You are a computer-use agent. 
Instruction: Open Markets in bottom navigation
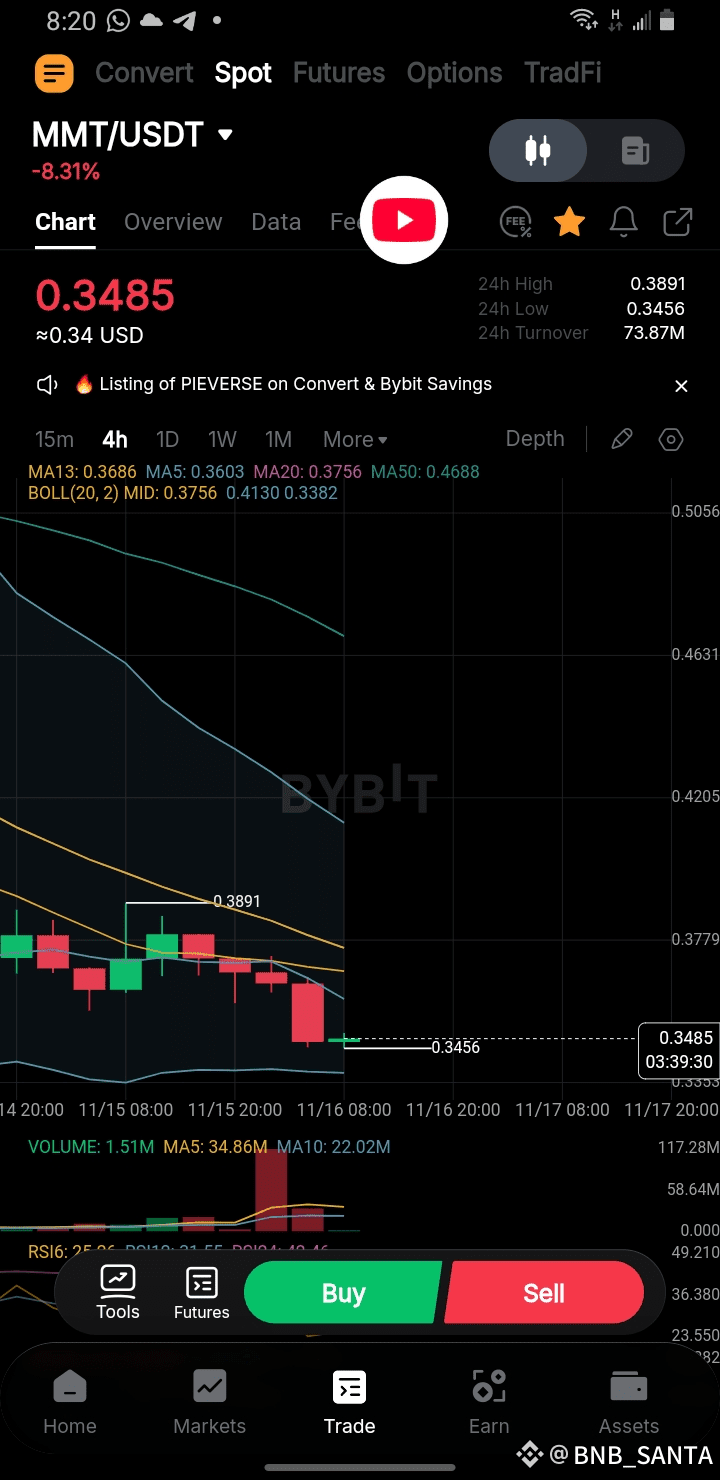point(210,1403)
